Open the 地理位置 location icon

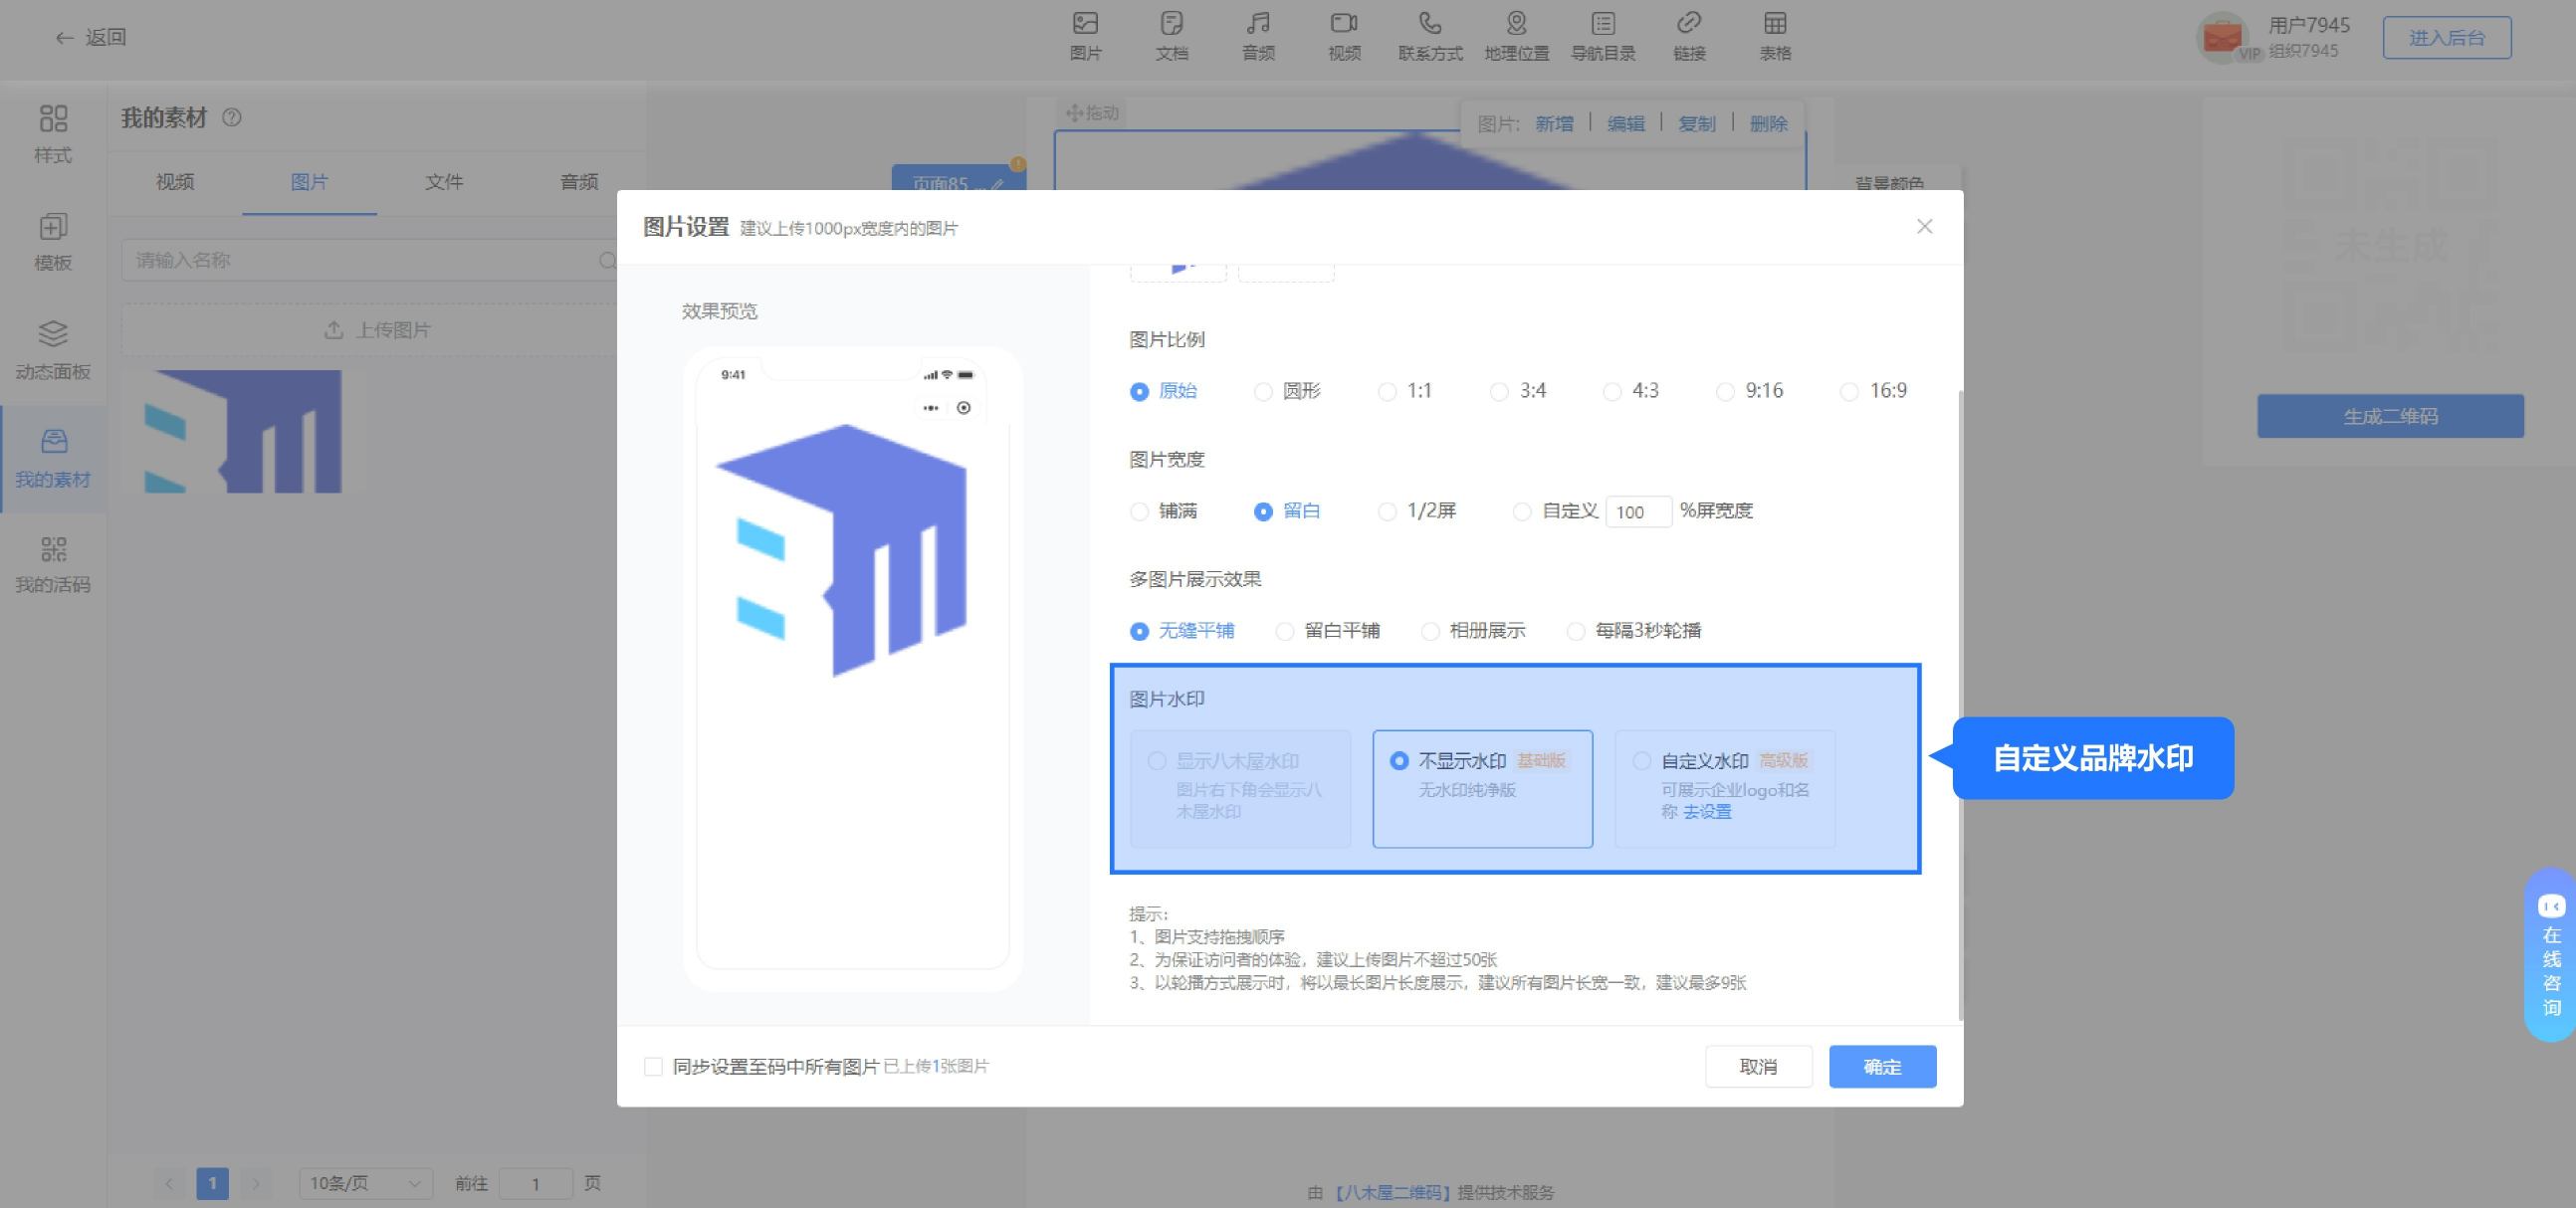click(x=1516, y=36)
